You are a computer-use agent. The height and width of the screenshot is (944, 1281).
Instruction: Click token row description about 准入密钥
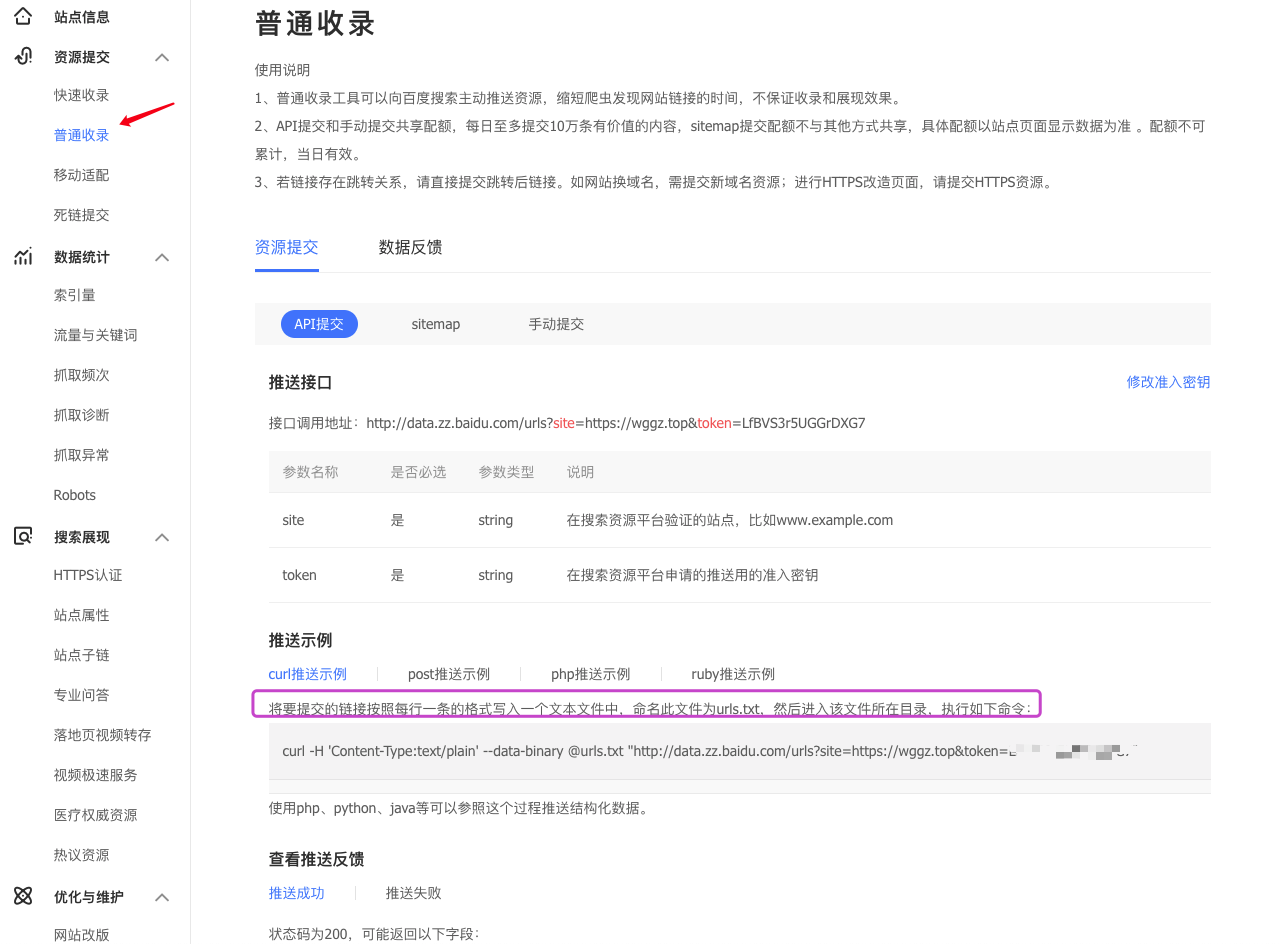pos(692,575)
